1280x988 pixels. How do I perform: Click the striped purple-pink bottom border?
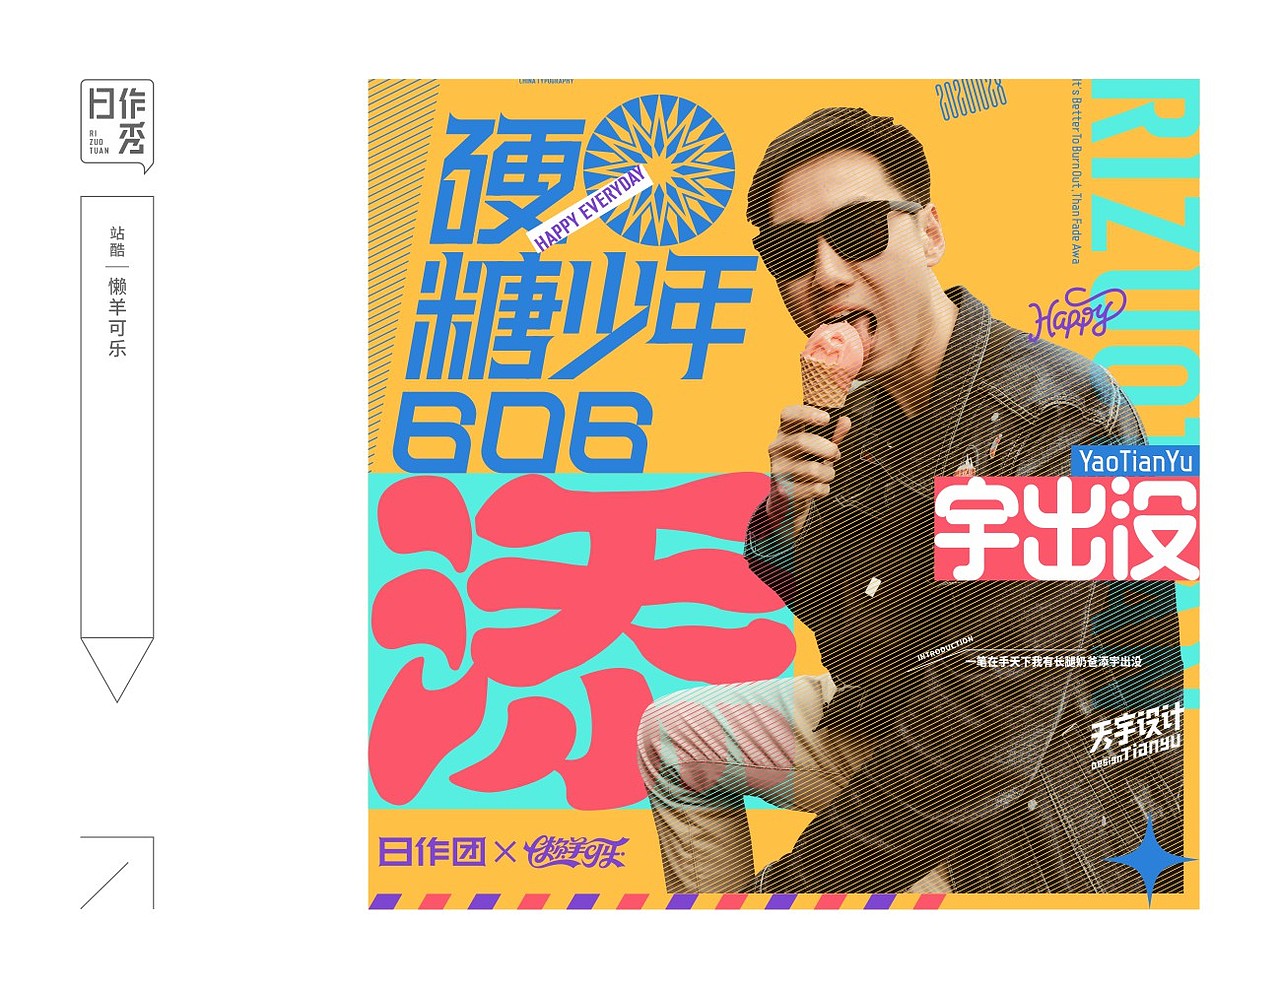tap(656, 901)
